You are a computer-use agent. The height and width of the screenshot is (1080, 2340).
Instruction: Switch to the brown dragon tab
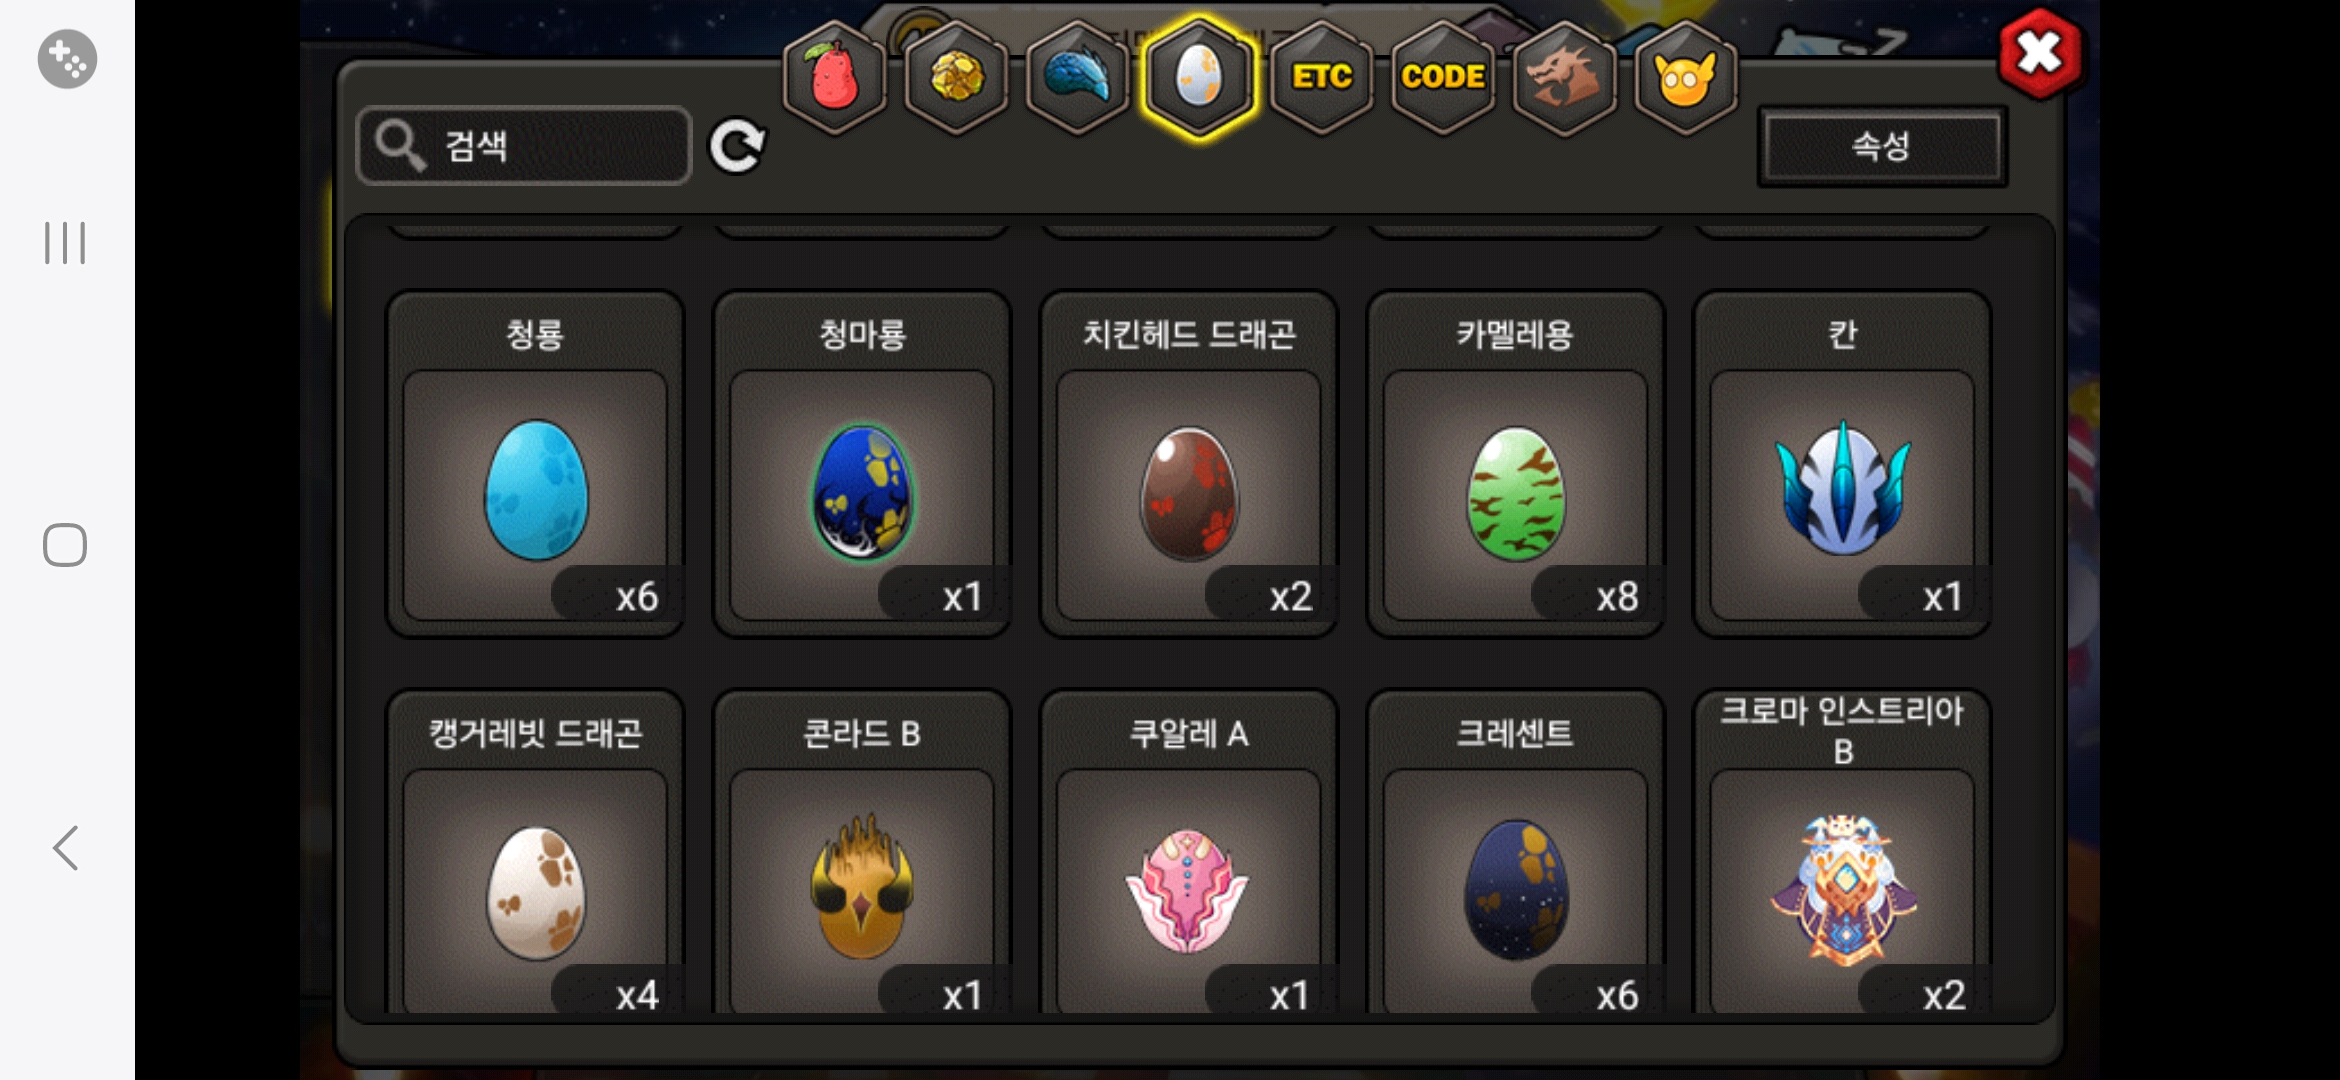1564,77
